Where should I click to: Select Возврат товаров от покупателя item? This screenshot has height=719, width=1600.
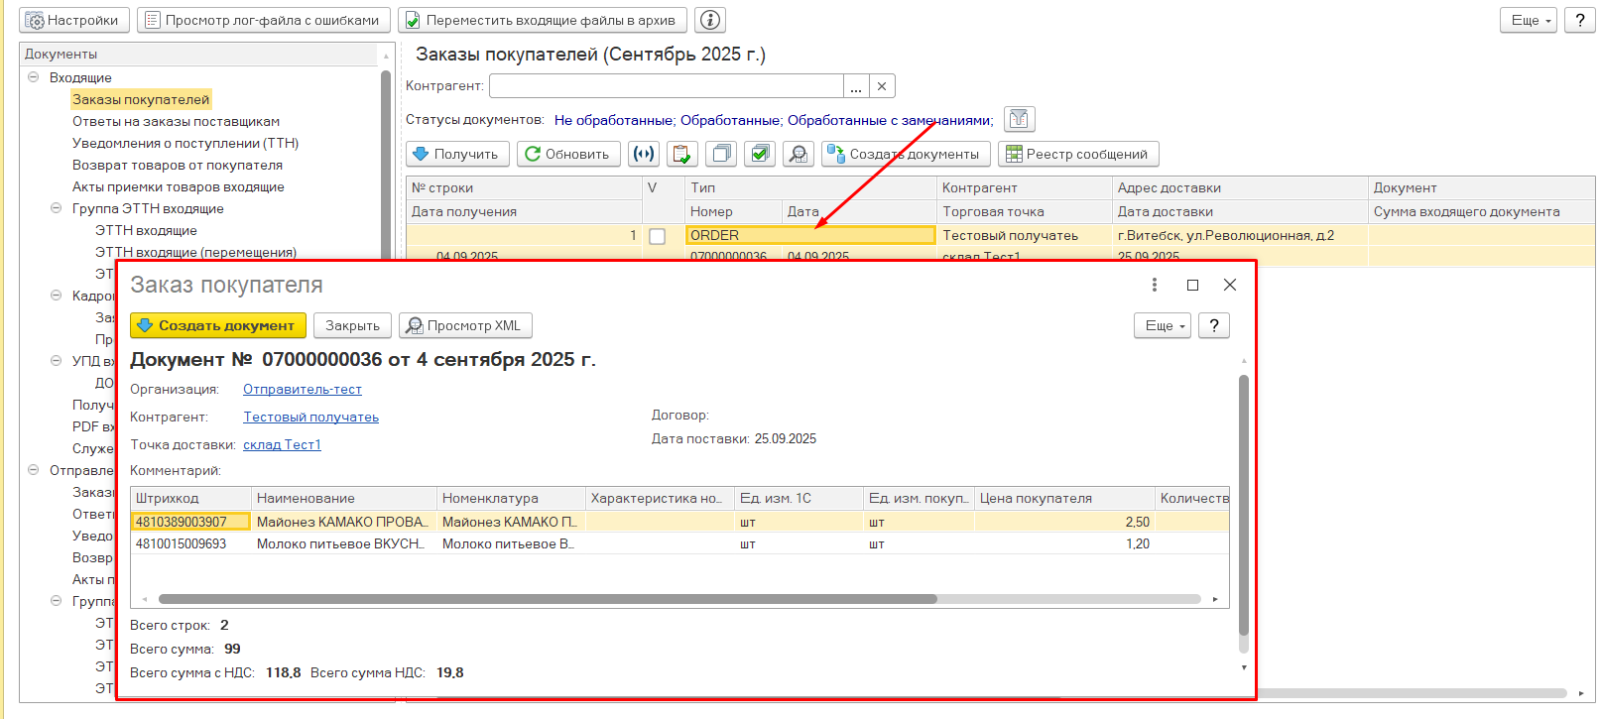[x=177, y=165]
